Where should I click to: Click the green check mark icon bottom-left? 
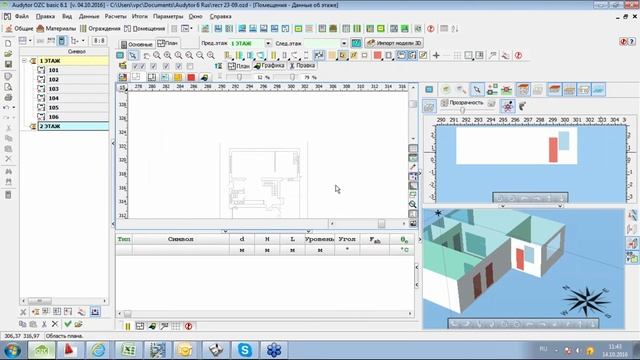point(68,324)
